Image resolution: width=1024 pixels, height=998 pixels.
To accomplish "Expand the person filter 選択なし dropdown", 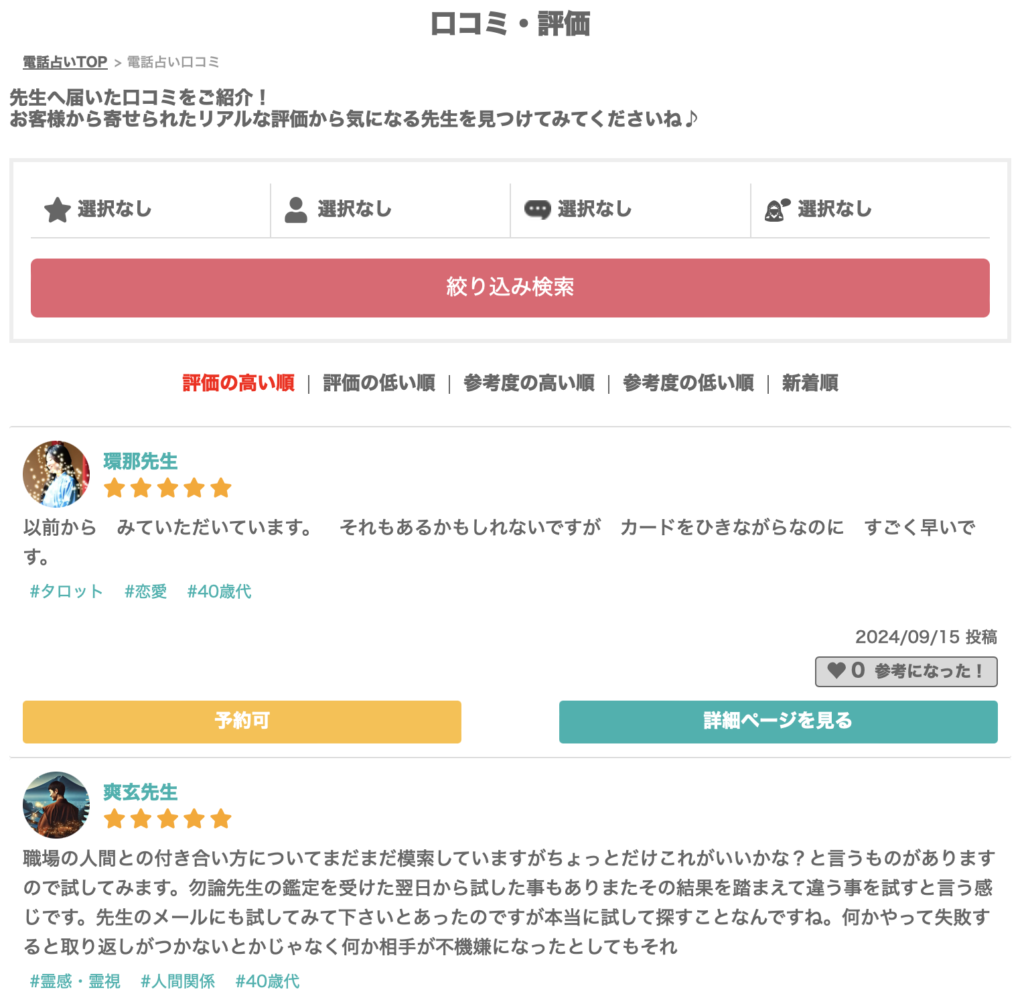I will (x=355, y=210).
